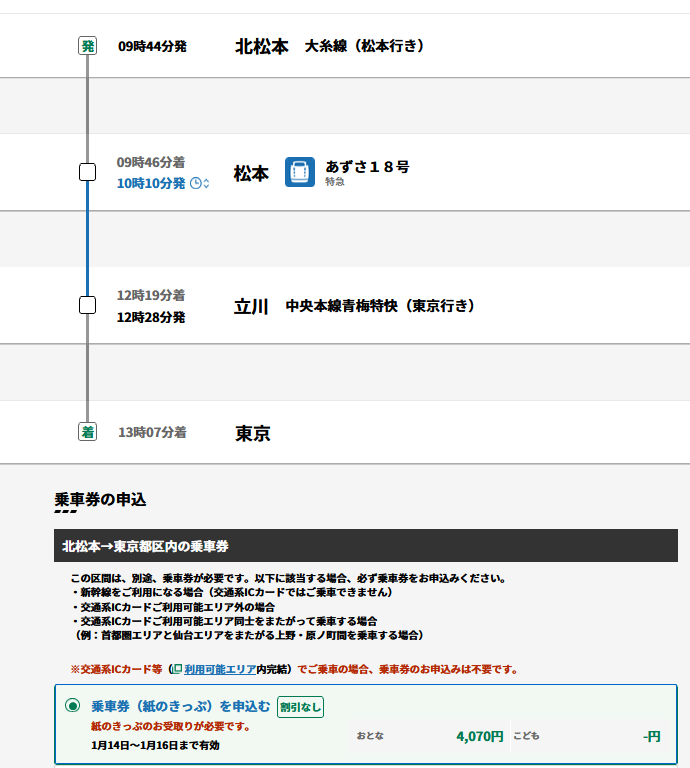Click the 特急 label under あずさ18号
The height and width of the screenshot is (768, 690).
click(x=335, y=182)
